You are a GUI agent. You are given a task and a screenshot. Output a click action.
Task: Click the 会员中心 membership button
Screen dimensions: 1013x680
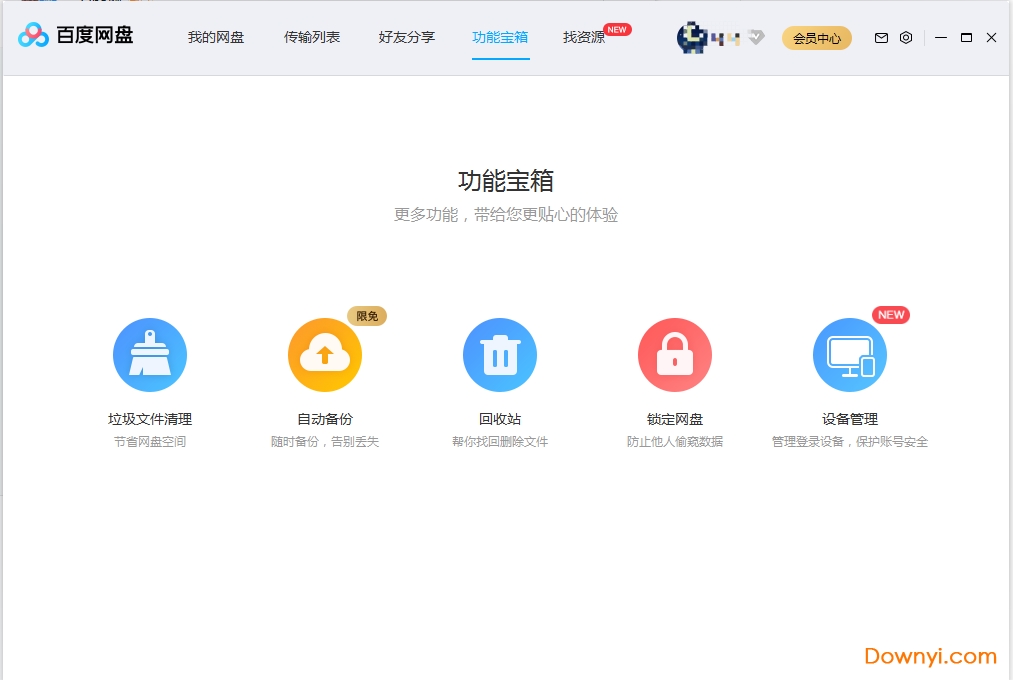click(x=816, y=38)
